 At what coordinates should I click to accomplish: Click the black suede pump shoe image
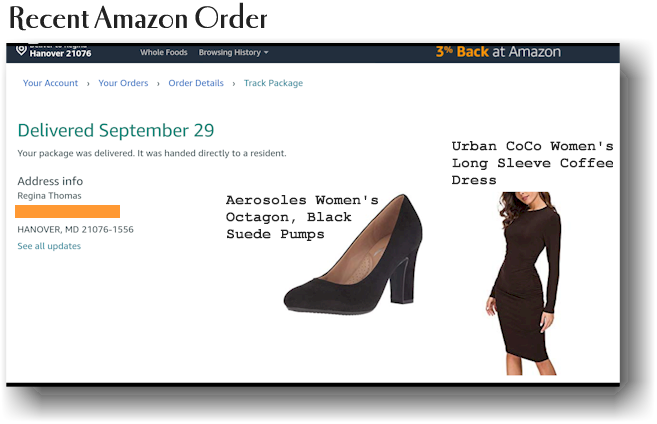(x=353, y=254)
